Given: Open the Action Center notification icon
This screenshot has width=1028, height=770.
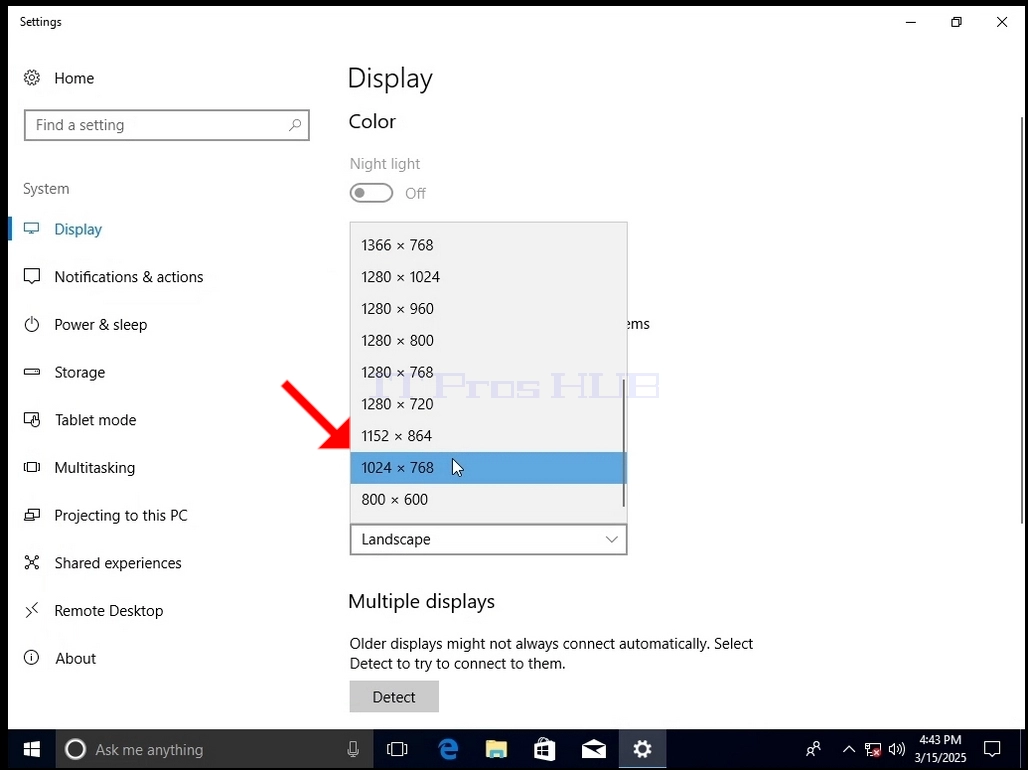Looking at the screenshot, I should 993,748.
